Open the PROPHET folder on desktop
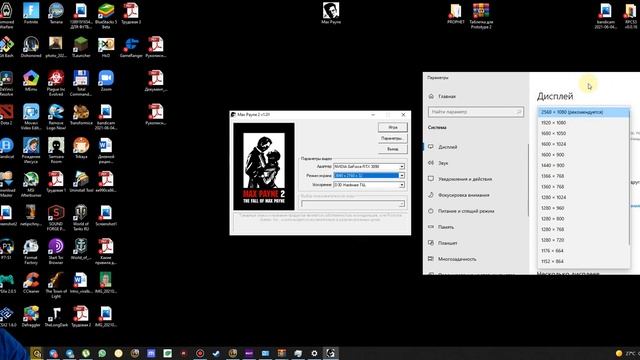The height and width of the screenshot is (360, 640). (x=456, y=13)
